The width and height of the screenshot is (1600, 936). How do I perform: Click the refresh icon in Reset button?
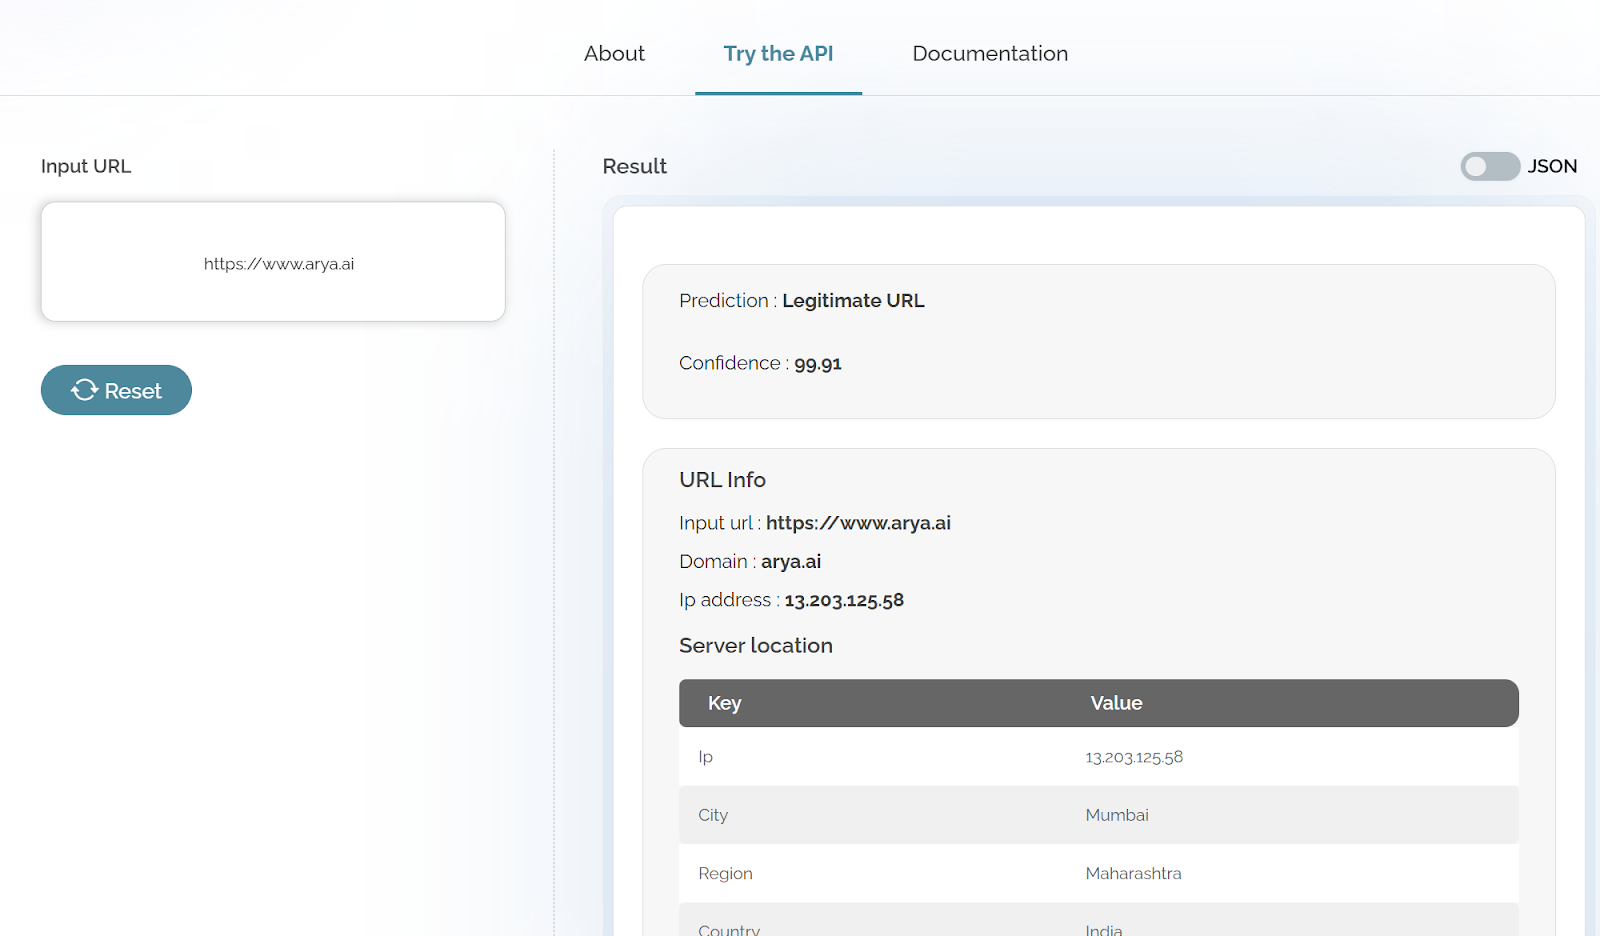85,390
